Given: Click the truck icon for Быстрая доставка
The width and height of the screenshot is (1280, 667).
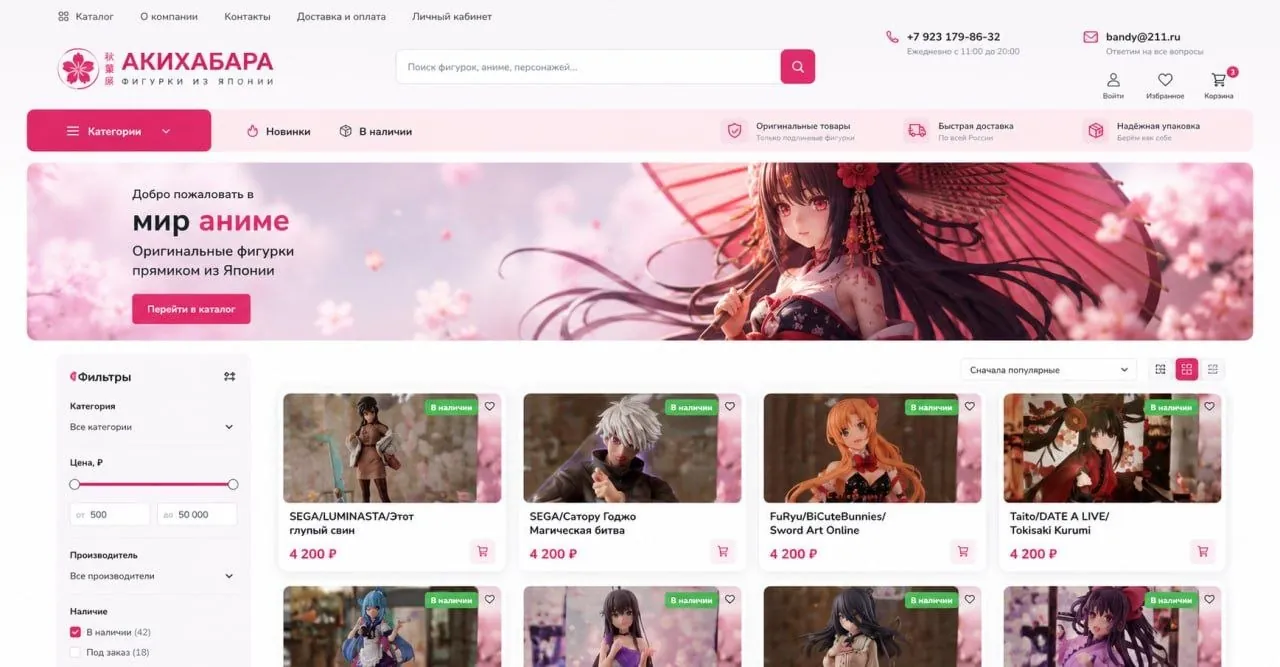Looking at the screenshot, I should [916, 130].
